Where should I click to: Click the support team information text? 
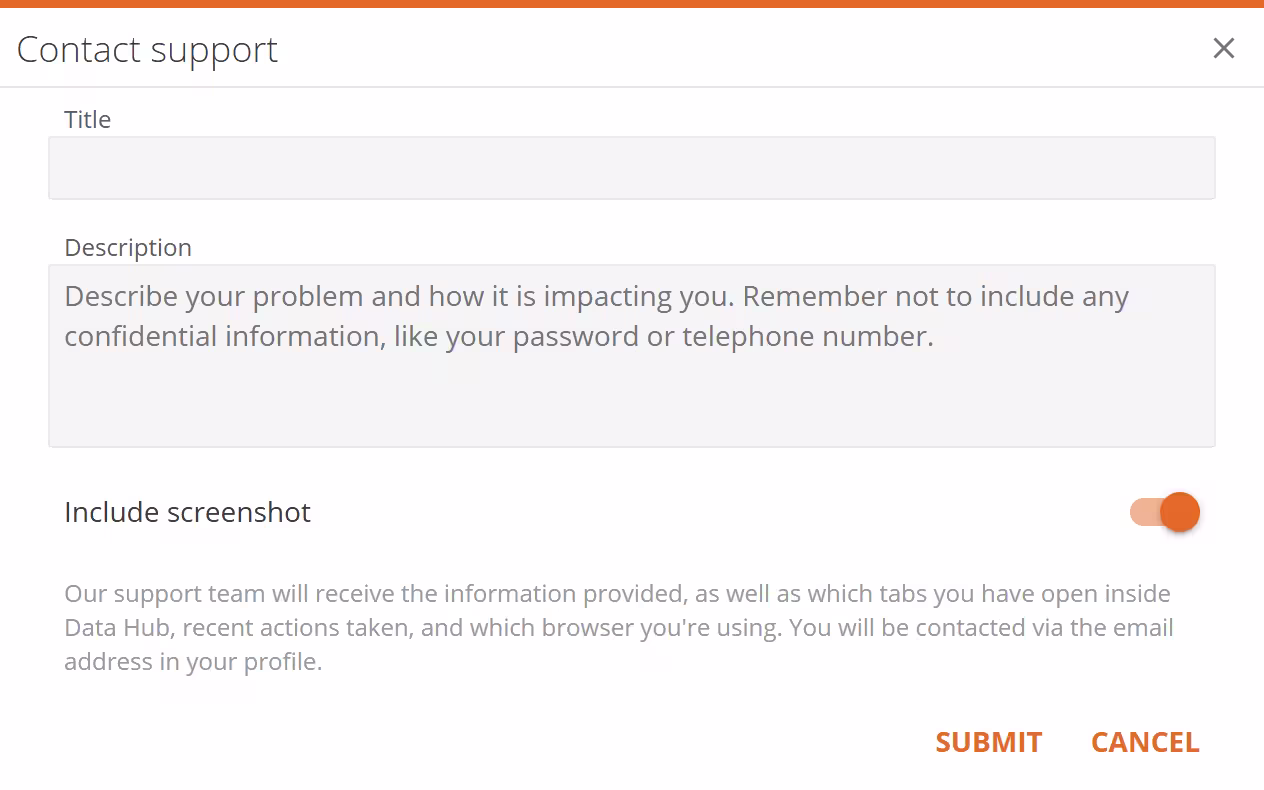(617, 627)
